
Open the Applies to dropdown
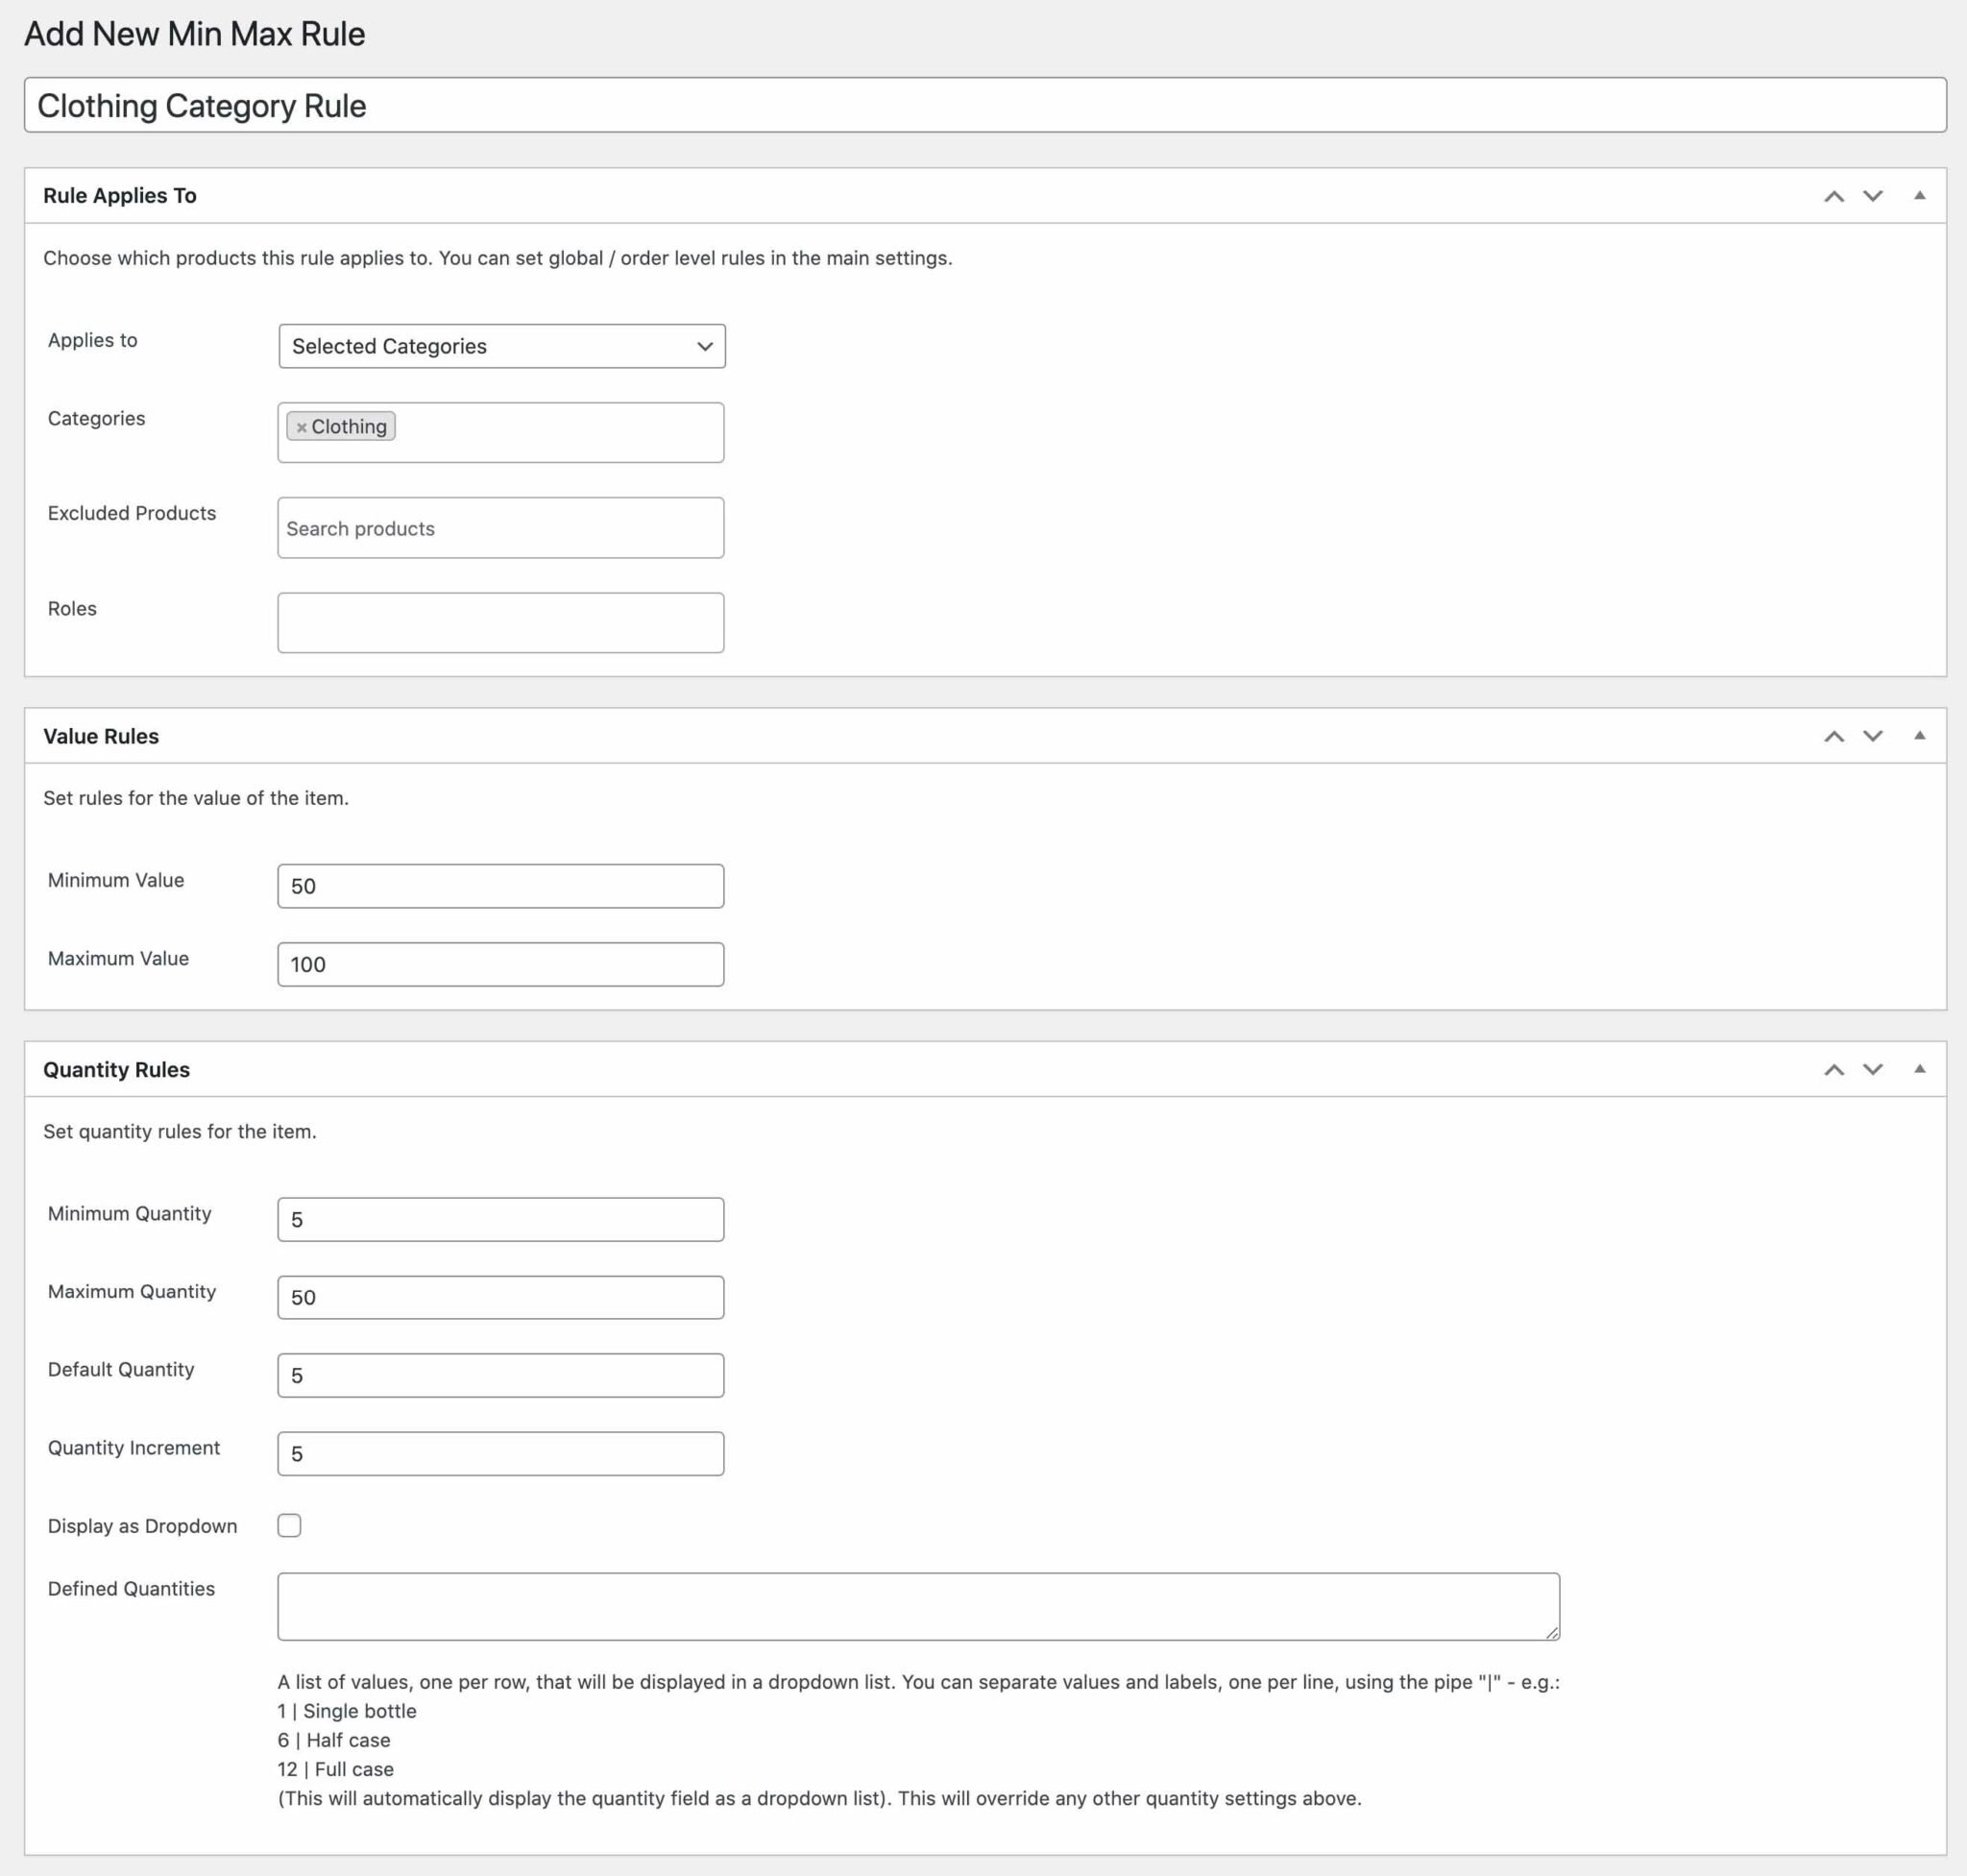click(500, 346)
